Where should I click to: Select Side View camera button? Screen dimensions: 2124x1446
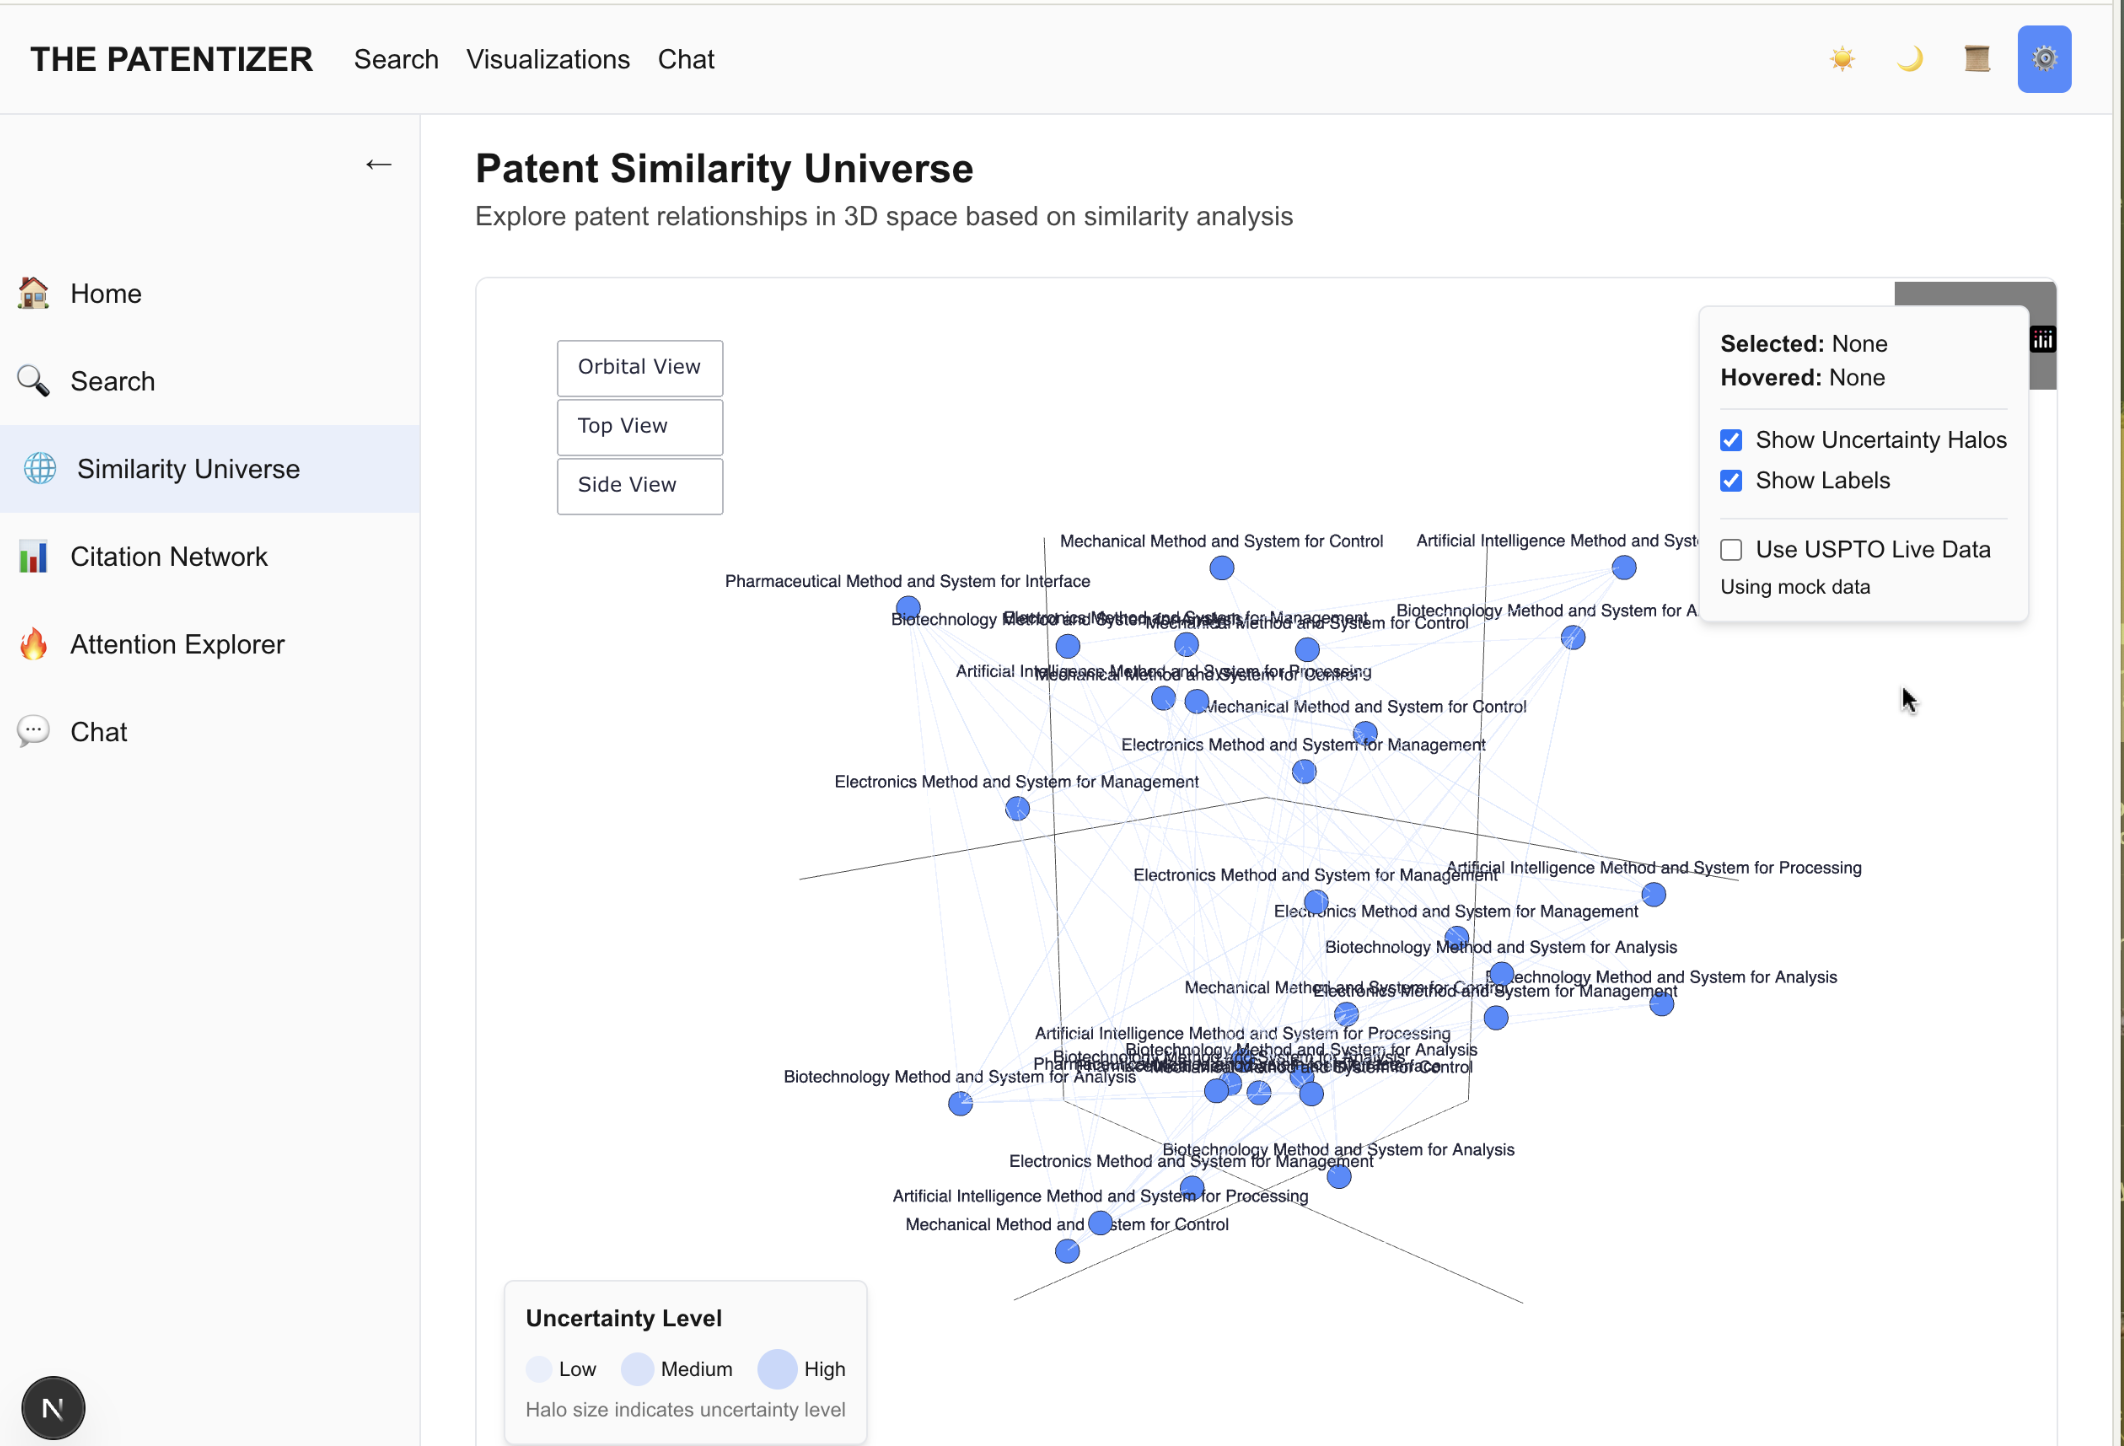click(640, 485)
